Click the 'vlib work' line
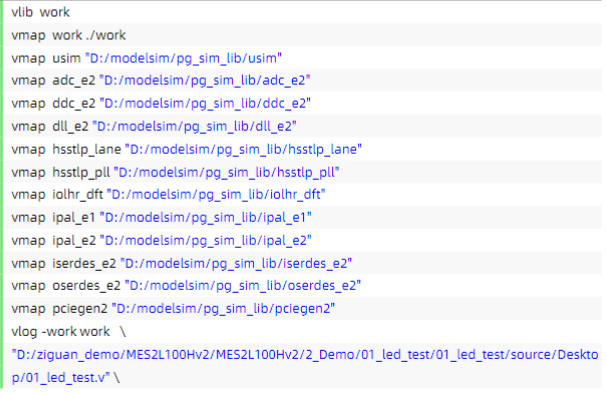 click(41, 12)
